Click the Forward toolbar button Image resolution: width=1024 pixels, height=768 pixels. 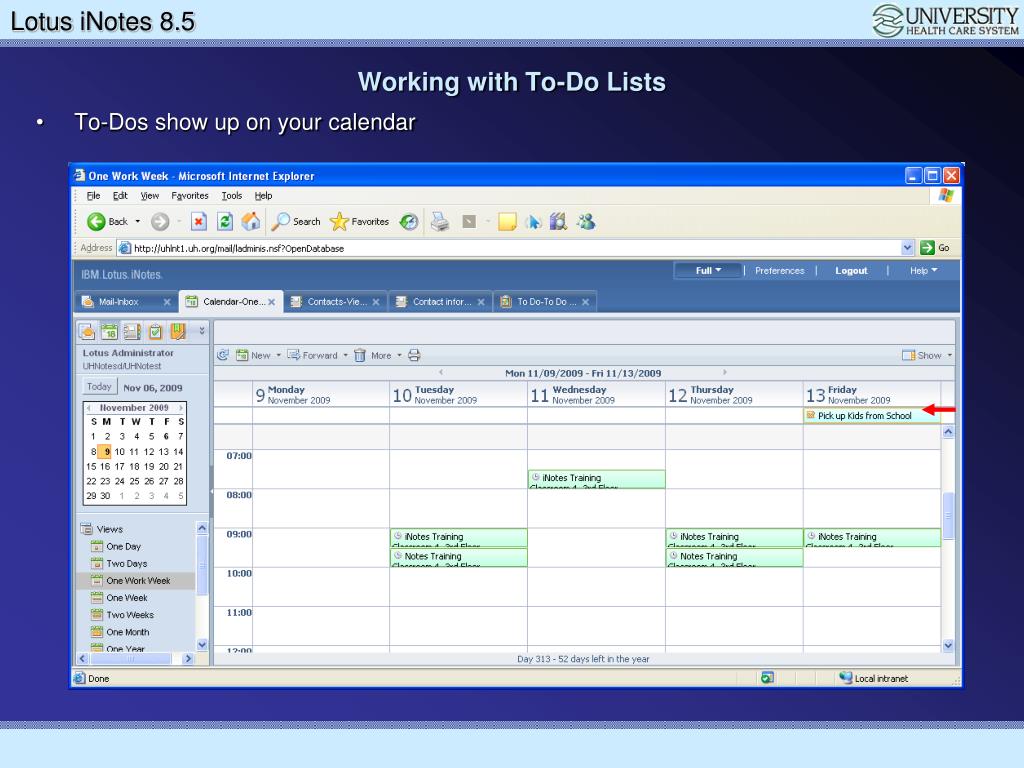point(313,355)
